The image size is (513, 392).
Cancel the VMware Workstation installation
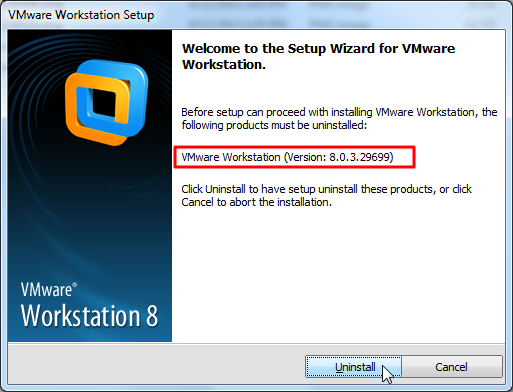tap(452, 367)
